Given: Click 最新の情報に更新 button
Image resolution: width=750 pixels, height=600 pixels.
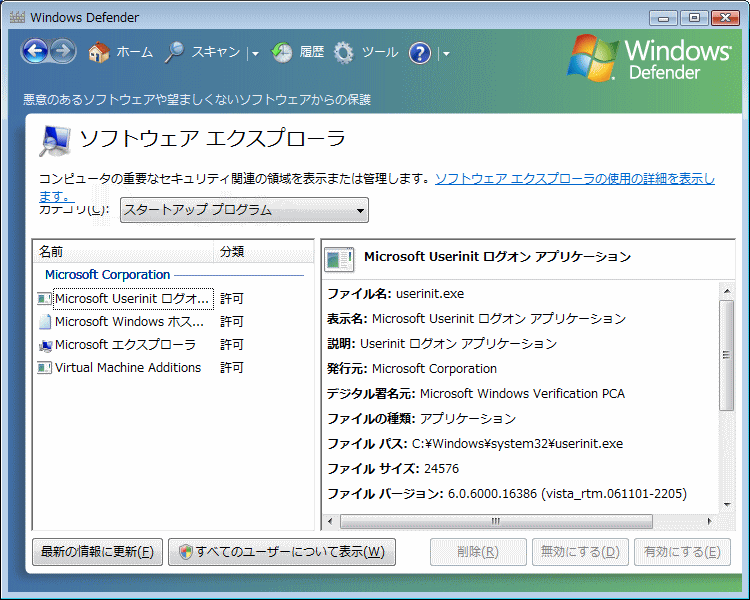Looking at the screenshot, I should (x=97, y=552).
